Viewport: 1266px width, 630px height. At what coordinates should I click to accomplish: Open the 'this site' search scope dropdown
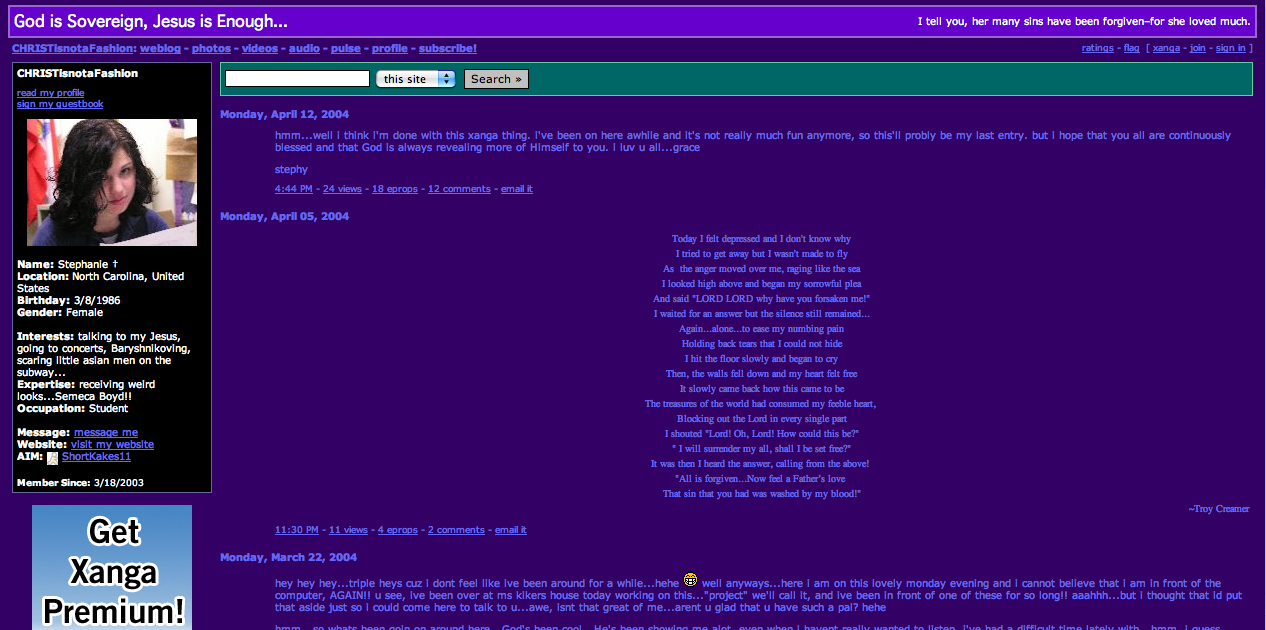pyautogui.click(x=415, y=77)
